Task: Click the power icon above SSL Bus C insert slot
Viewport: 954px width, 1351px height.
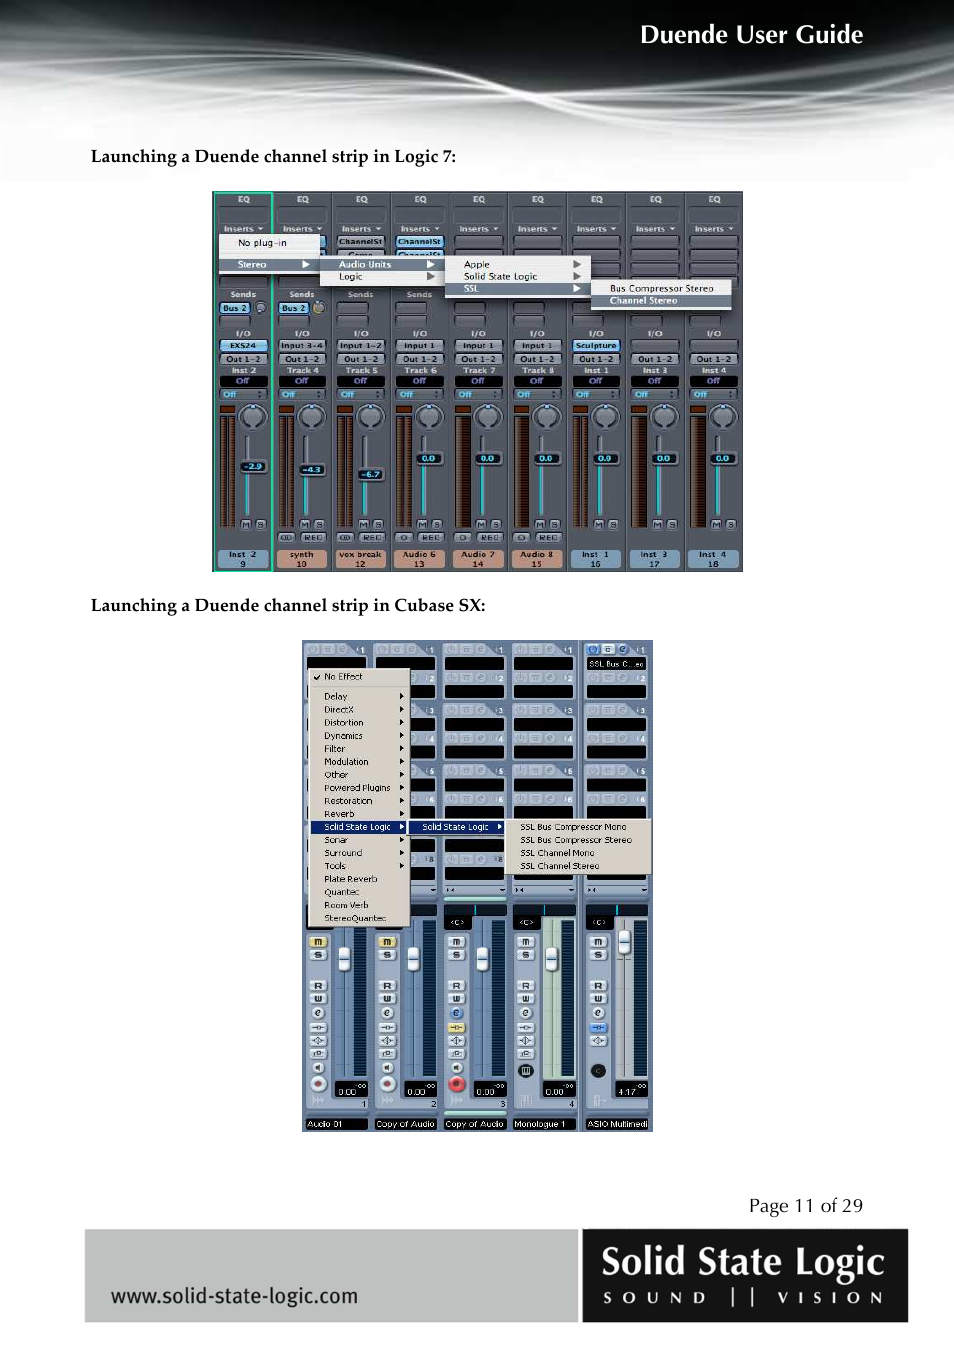Action: 592,650
